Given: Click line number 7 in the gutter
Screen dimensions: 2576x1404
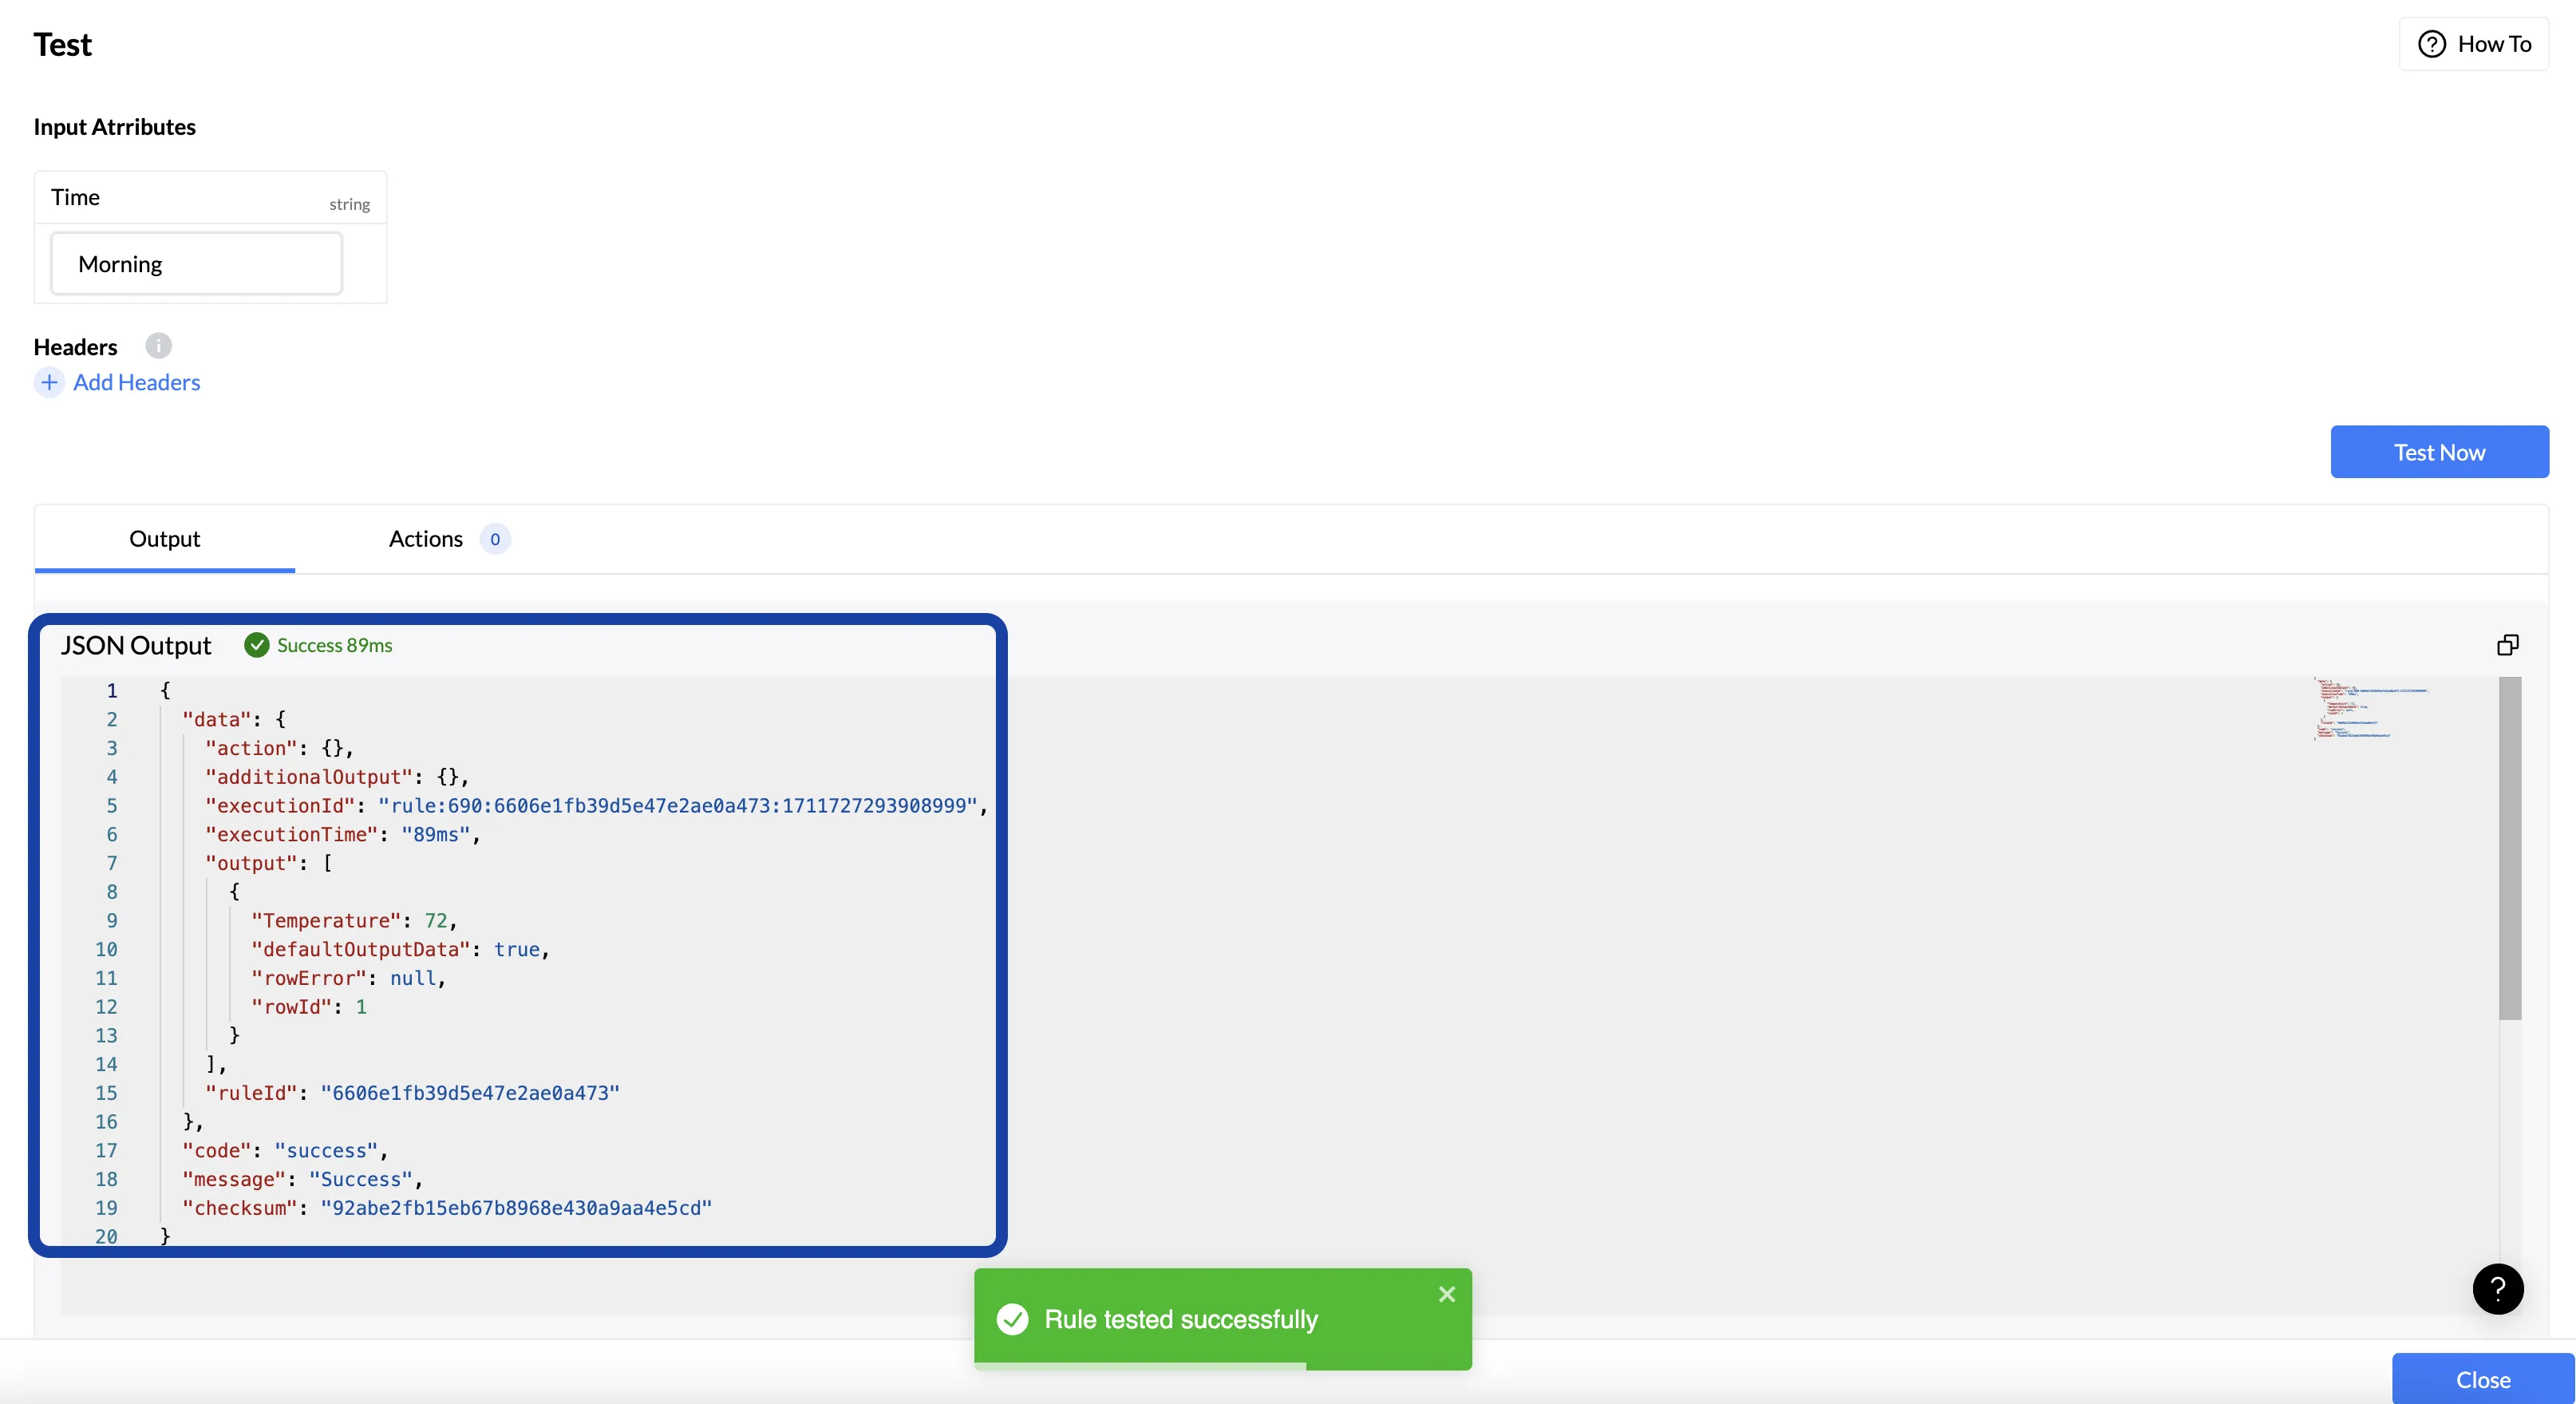Looking at the screenshot, I should pyautogui.click(x=111, y=863).
